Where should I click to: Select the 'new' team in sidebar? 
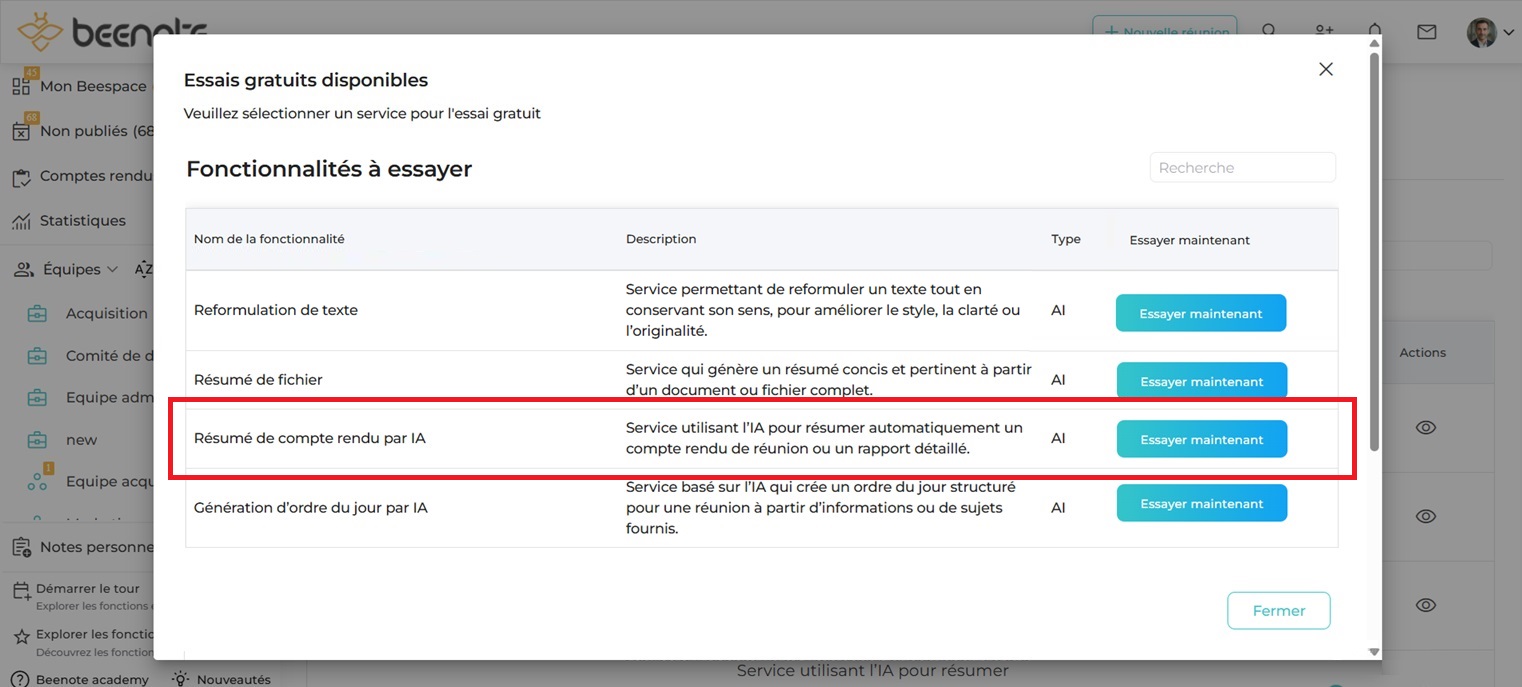[81, 440]
